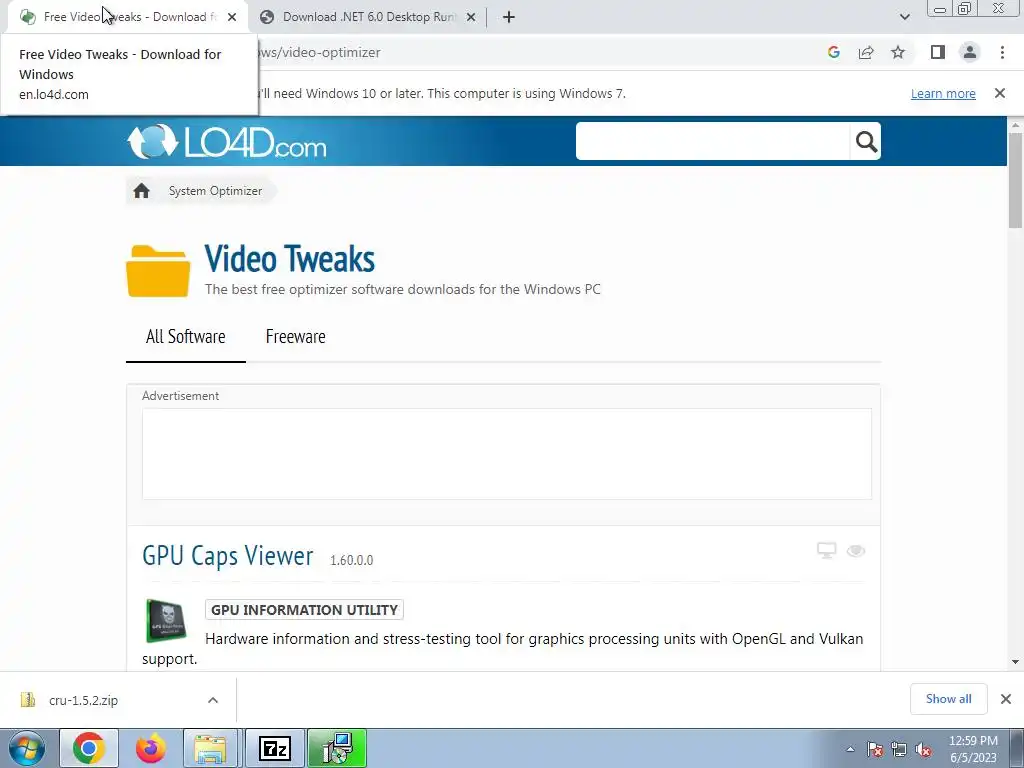This screenshot has height=768, width=1024.
Task: Open the Windows Start button
Action: point(27,748)
